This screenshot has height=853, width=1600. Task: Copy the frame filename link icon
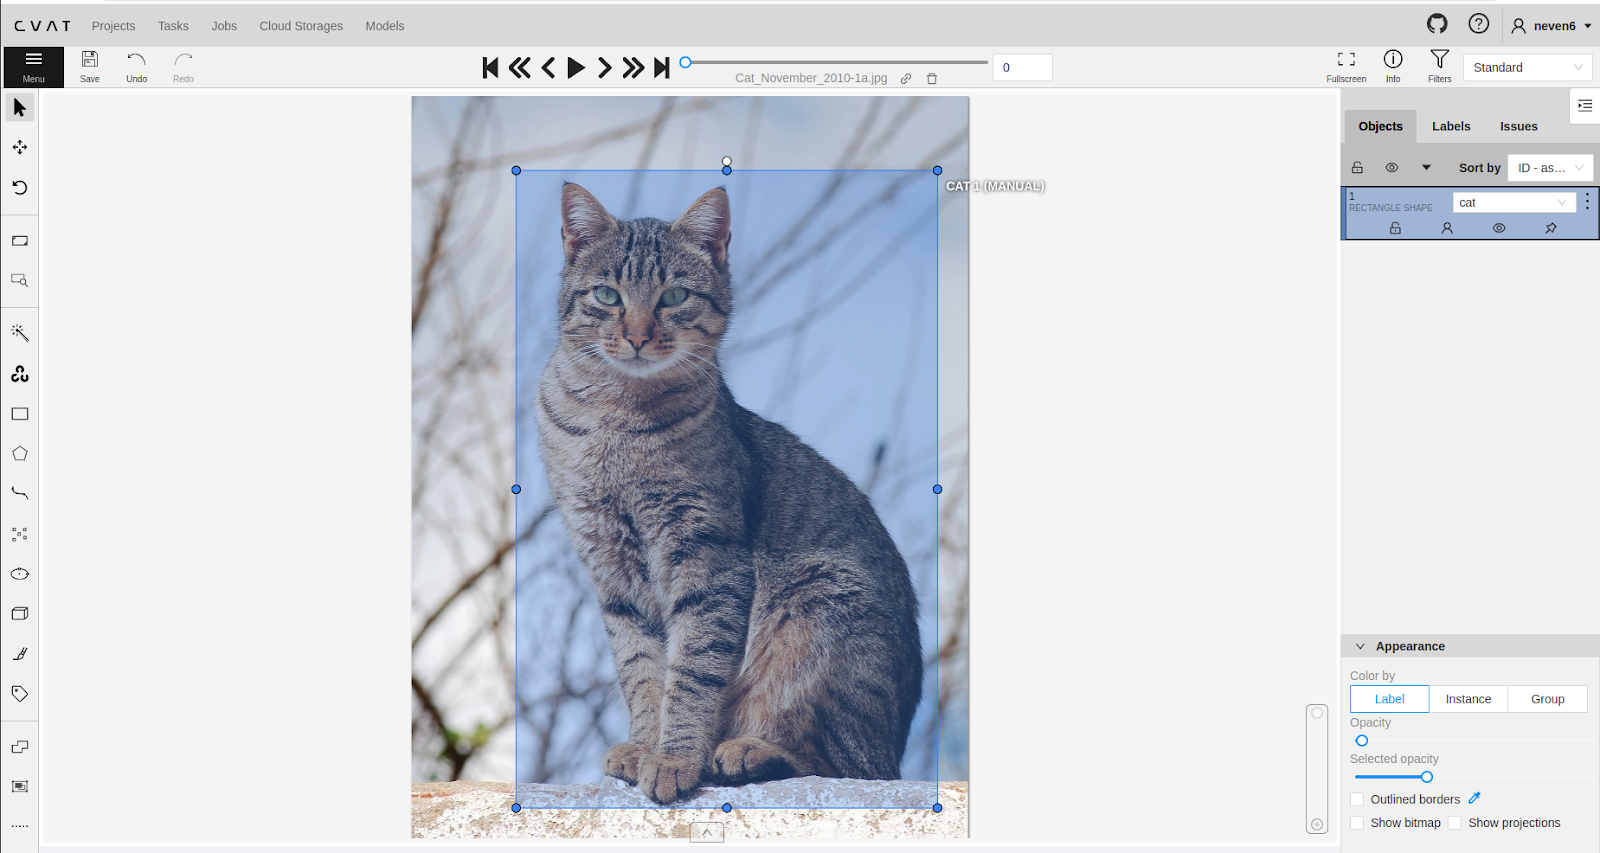(x=906, y=78)
